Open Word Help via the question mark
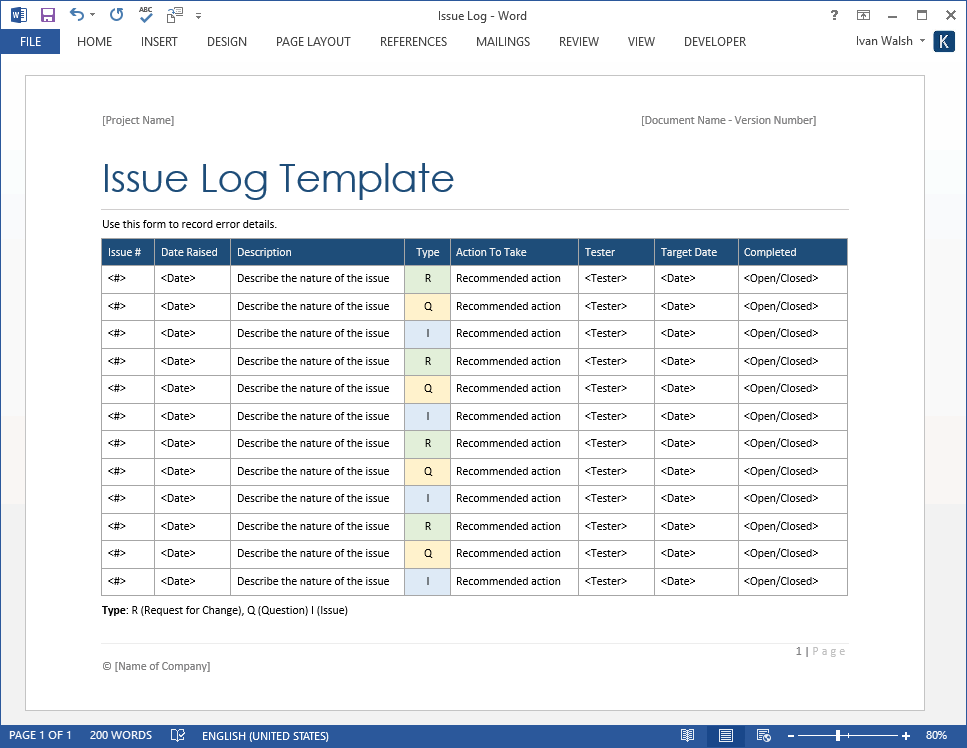Screen dimensions: 967x748 pos(834,15)
